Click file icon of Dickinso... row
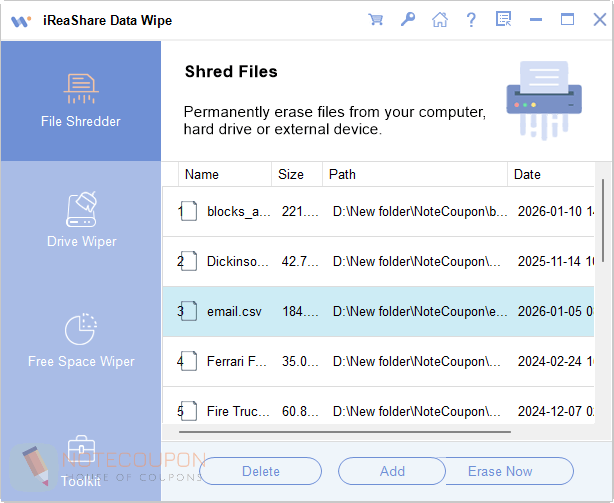The width and height of the screenshot is (614, 503). [189, 261]
